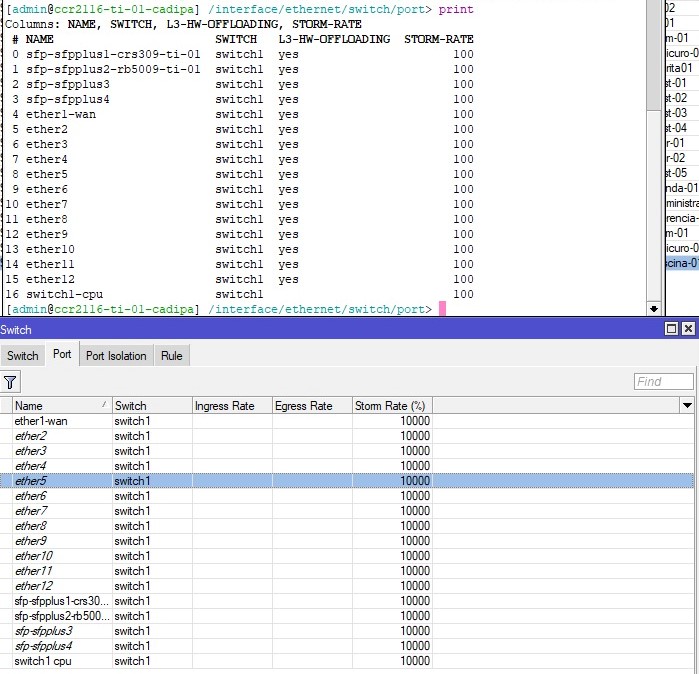Screen dimensions: 699x674
Task: Switch to the Port Isolation tab
Action: (116, 356)
